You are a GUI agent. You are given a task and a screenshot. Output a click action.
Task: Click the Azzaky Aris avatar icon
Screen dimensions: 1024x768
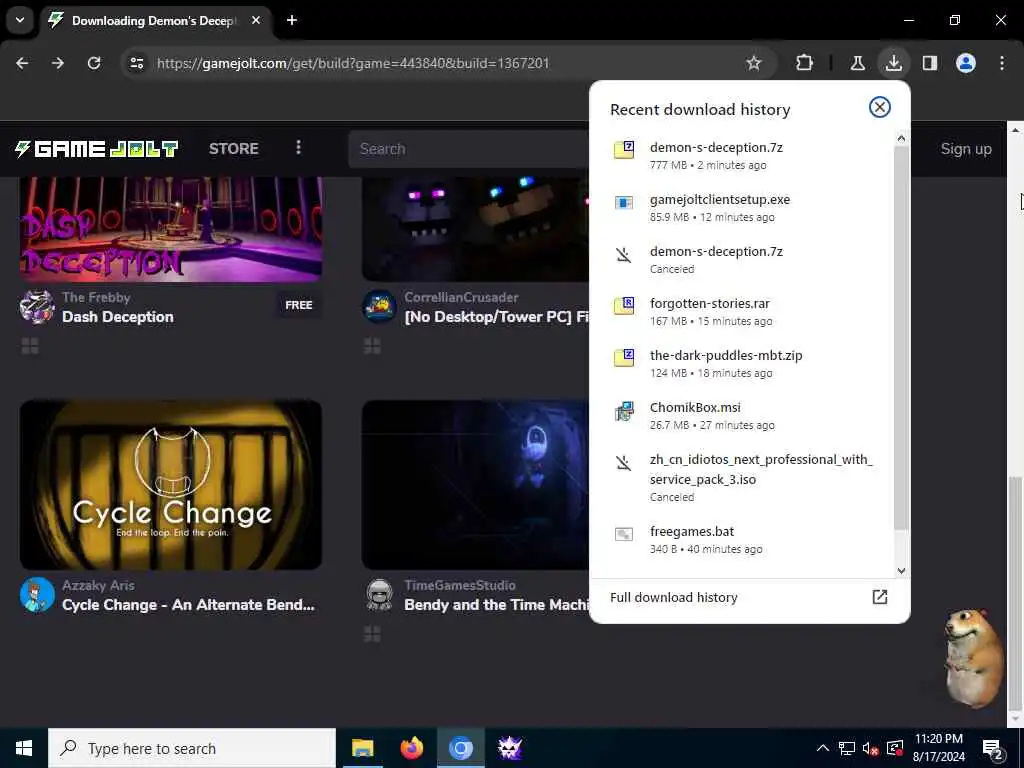click(37, 595)
